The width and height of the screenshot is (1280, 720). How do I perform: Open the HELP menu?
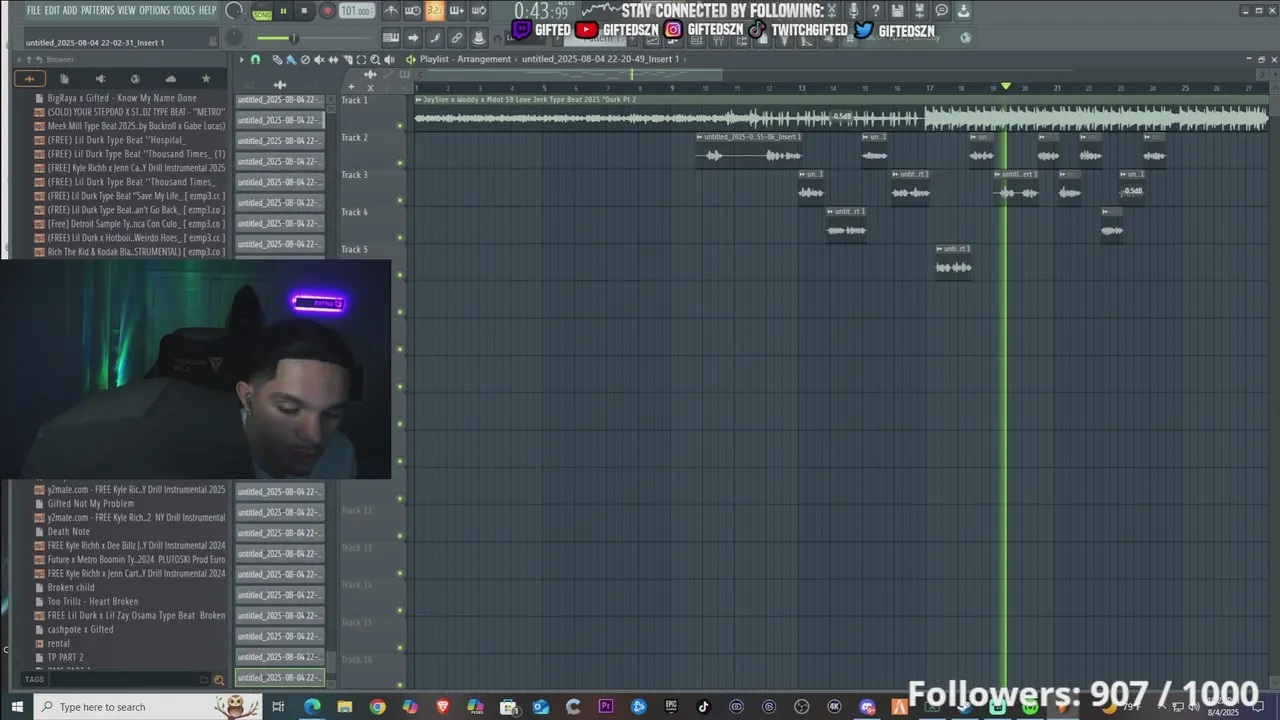[x=207, y=10]
